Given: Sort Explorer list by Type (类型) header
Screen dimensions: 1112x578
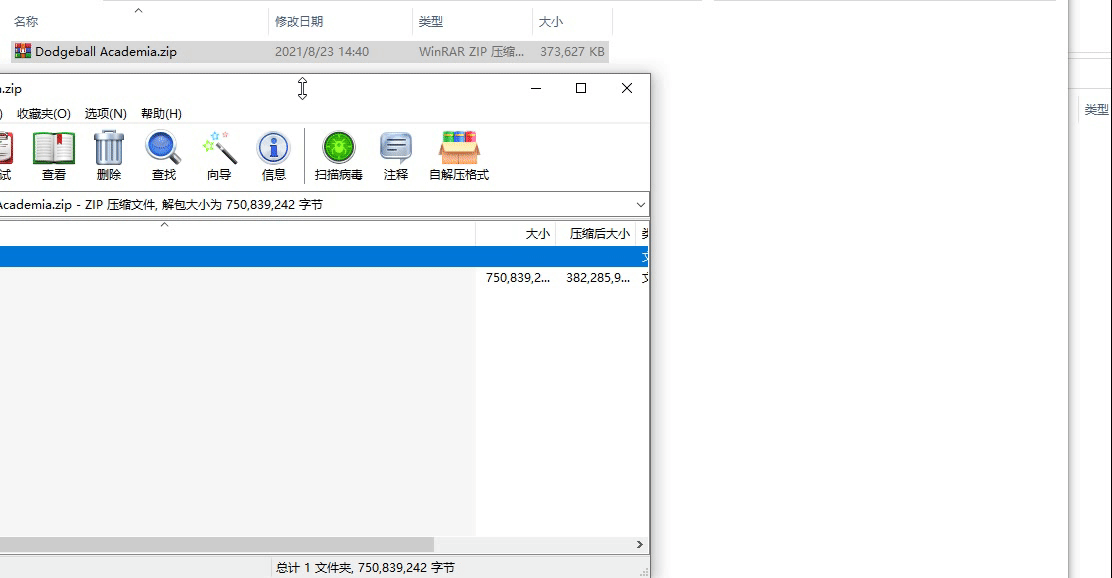Looking at the screenshot, I should (430, 22).
